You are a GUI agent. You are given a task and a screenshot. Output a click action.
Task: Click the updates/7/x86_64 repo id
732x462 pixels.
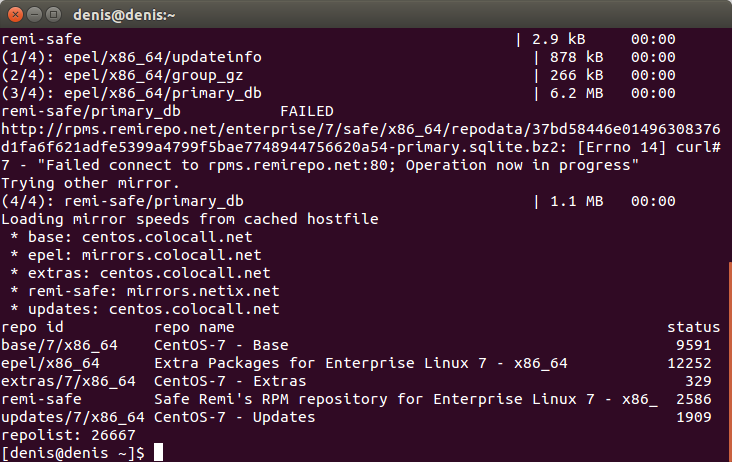(73, 417)
